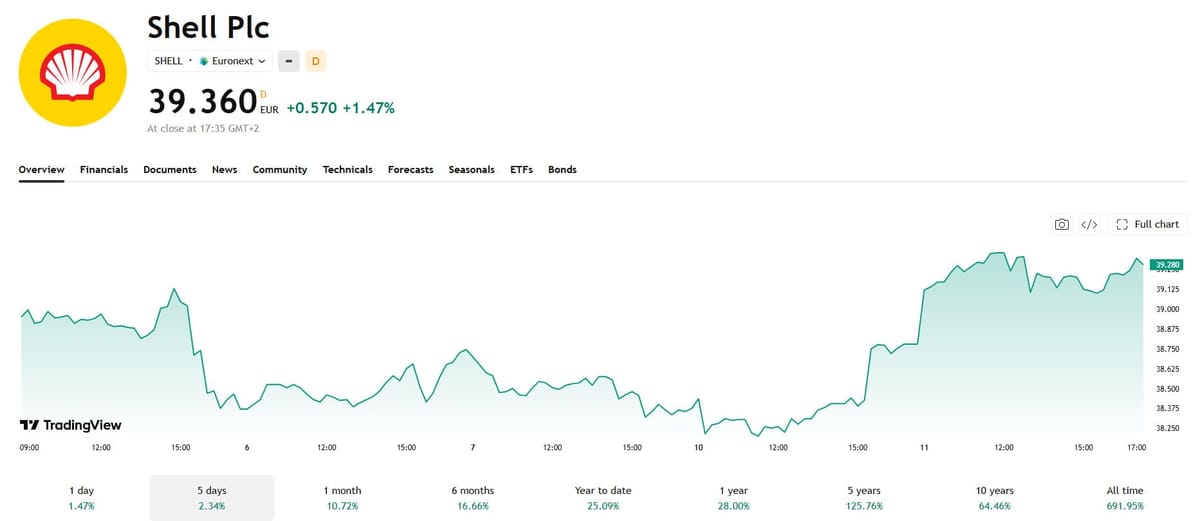The height and width of the screenshot is (521, 1200).
Task: Select the 5 years range
Action: coord(863,498)
